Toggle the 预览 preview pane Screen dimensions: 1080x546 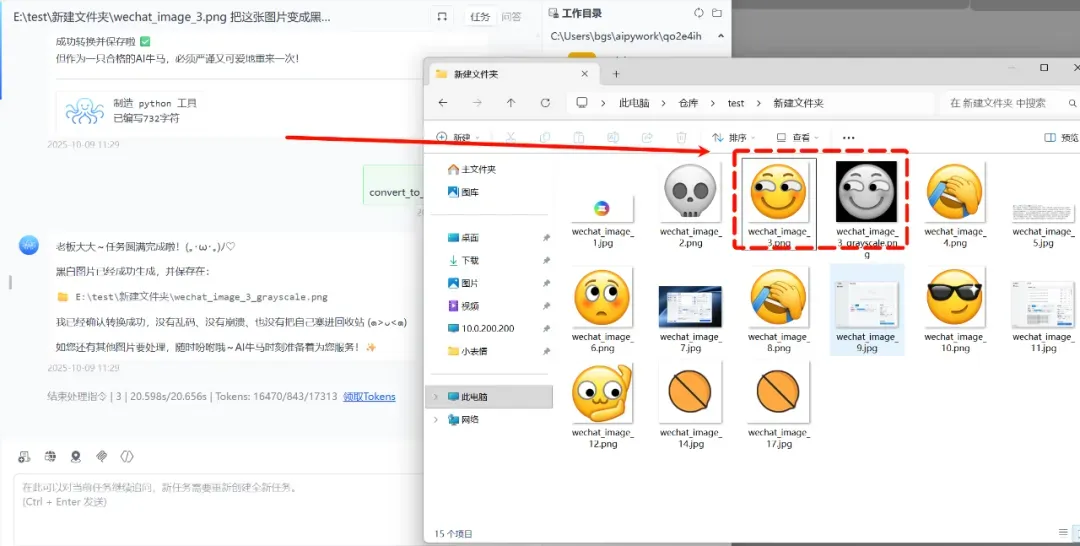1061,138
